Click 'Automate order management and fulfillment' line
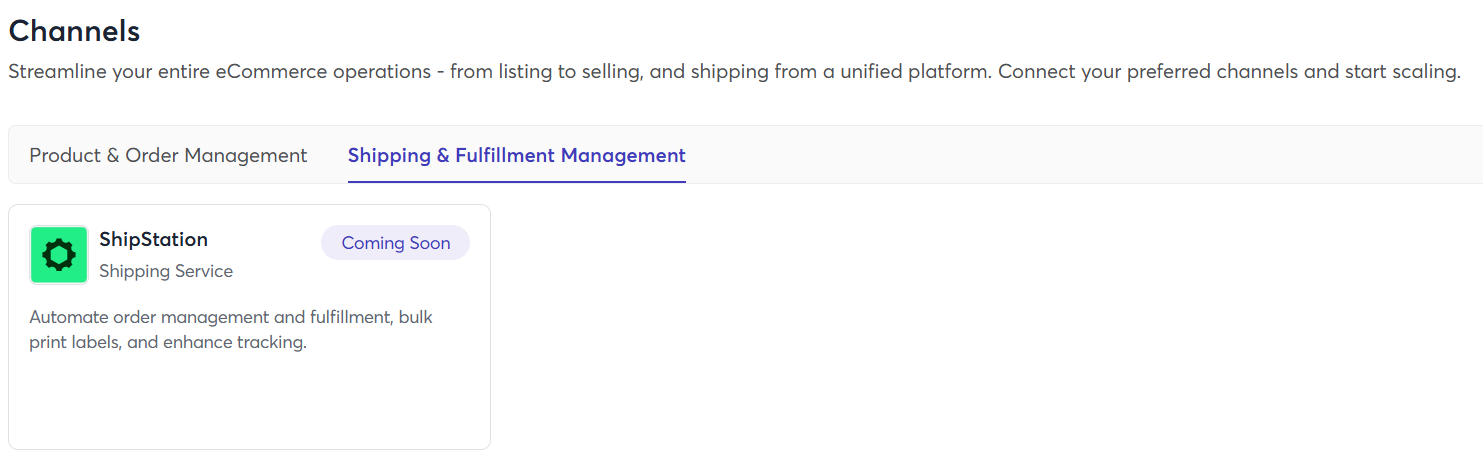 pyautogui.click(x=212, y=317)
